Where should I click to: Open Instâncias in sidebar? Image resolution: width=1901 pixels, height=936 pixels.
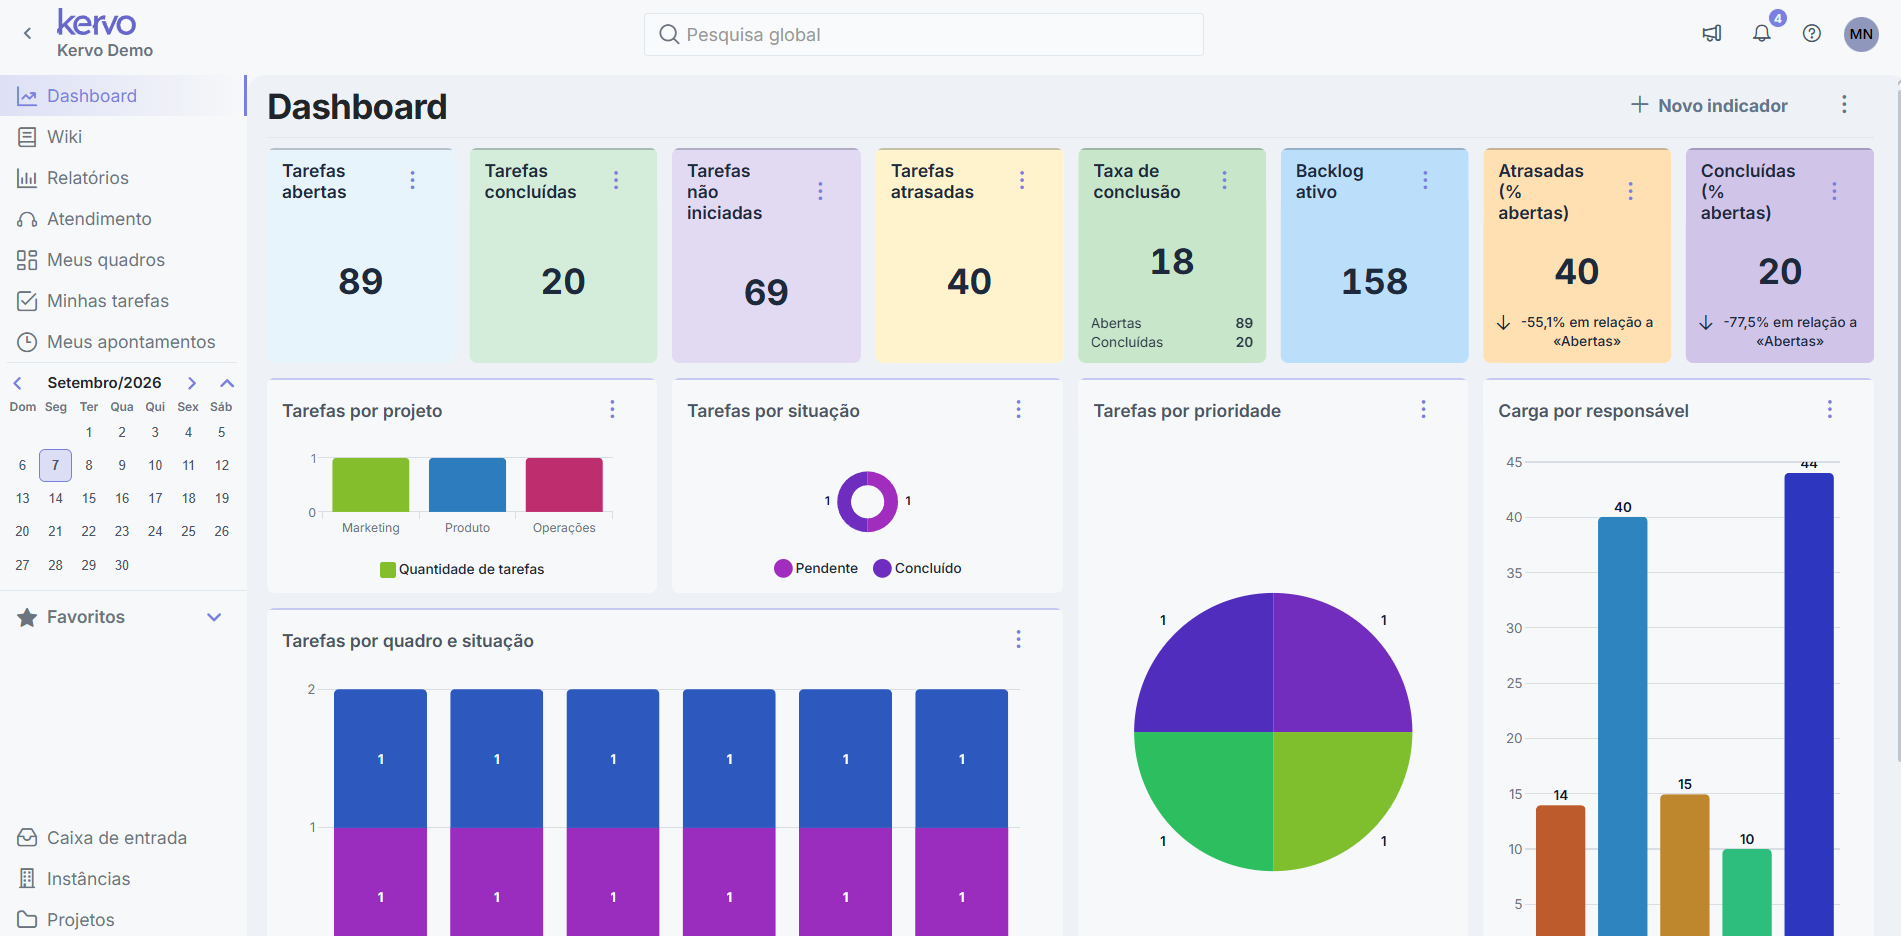tap(122, 879)
